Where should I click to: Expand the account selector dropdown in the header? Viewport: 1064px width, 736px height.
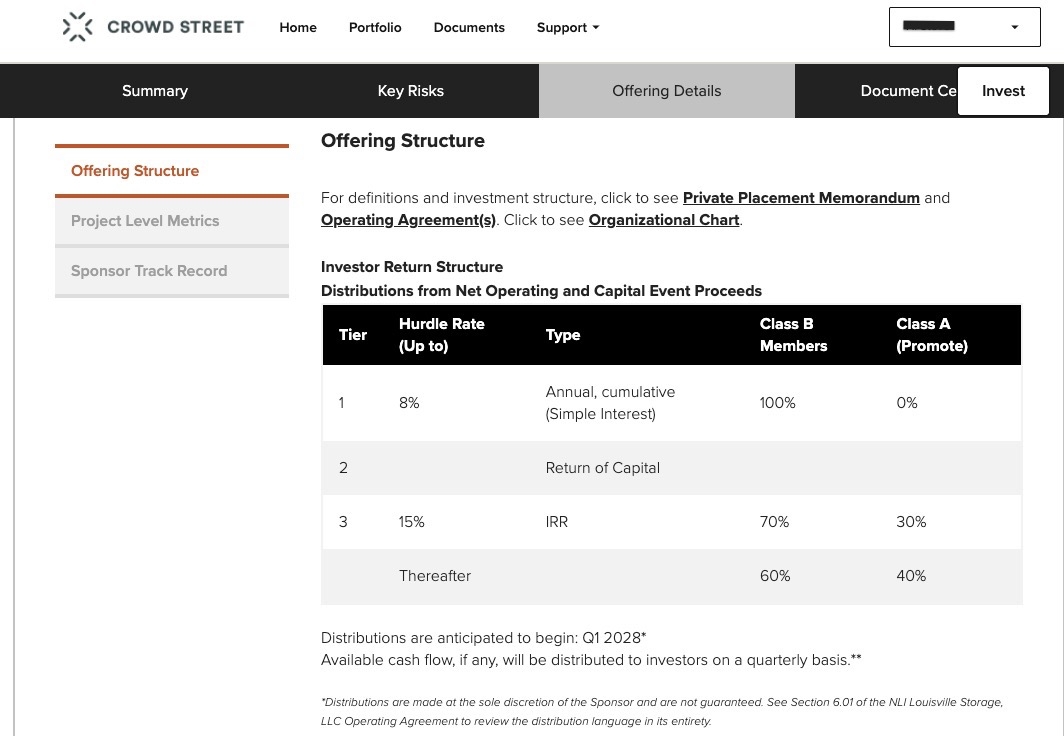click(x=963, y=27)
